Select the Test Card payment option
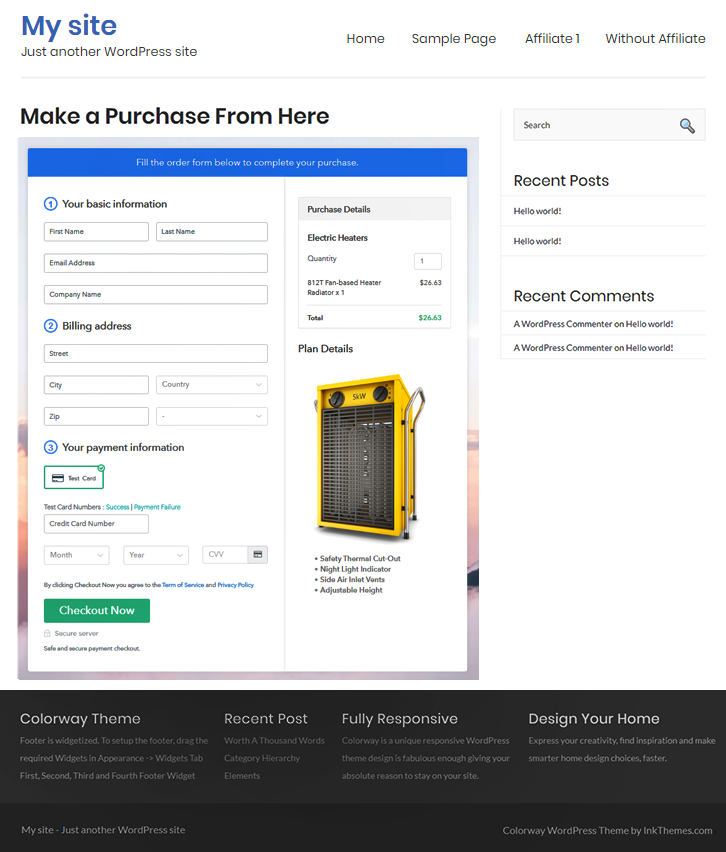Screen dimensions: 726x852 74,477
